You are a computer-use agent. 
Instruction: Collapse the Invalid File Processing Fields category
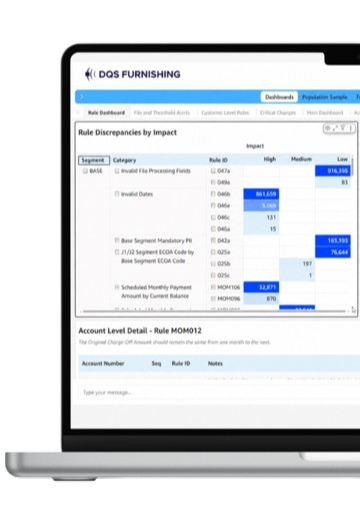tap(117, 171)
